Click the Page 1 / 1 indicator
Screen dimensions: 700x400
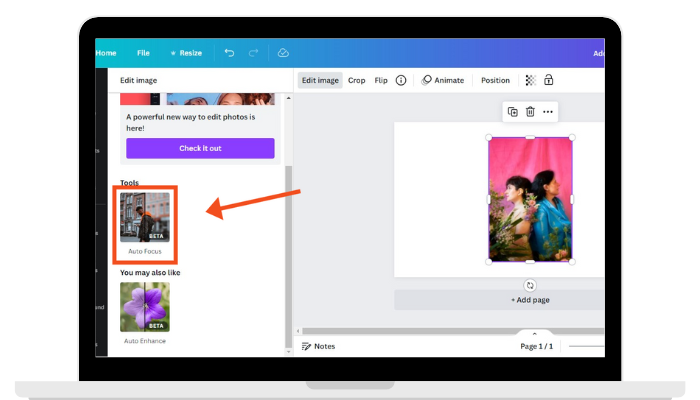(536, 346)
